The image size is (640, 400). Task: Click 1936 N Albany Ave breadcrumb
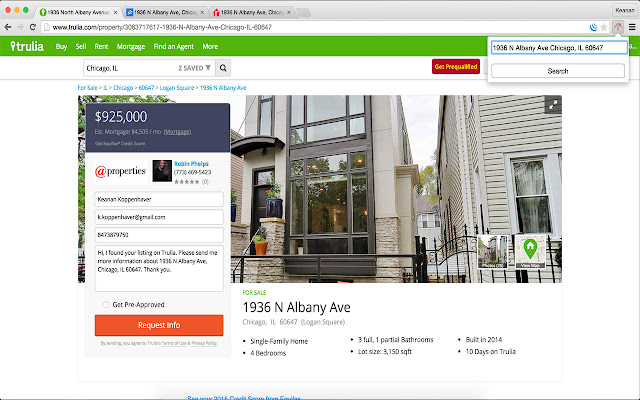223,88
